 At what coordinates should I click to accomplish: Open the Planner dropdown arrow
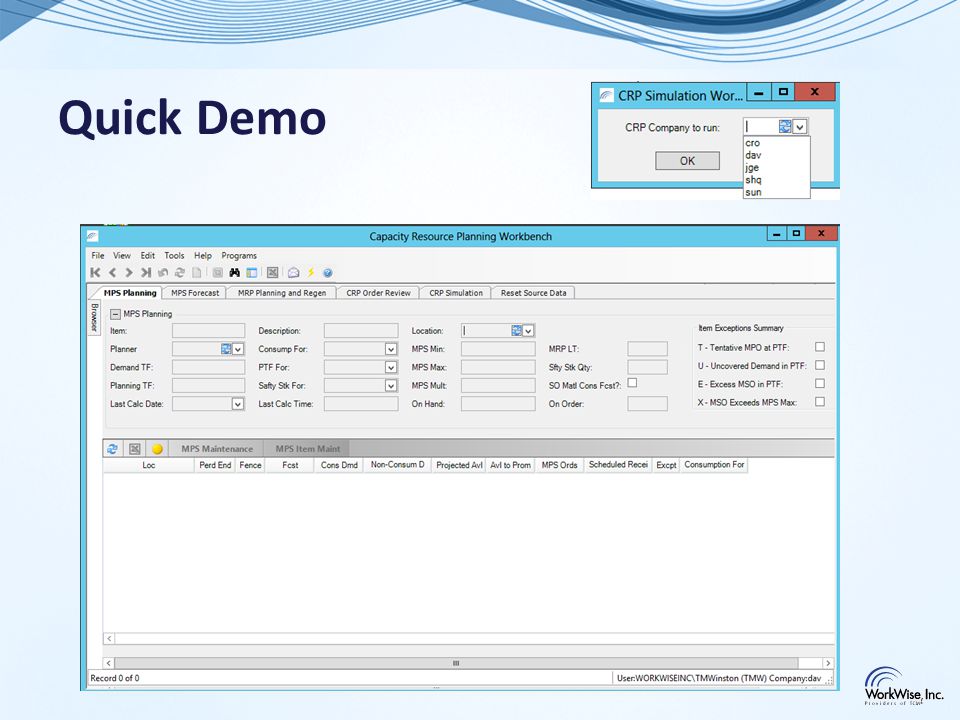point(238,349)
